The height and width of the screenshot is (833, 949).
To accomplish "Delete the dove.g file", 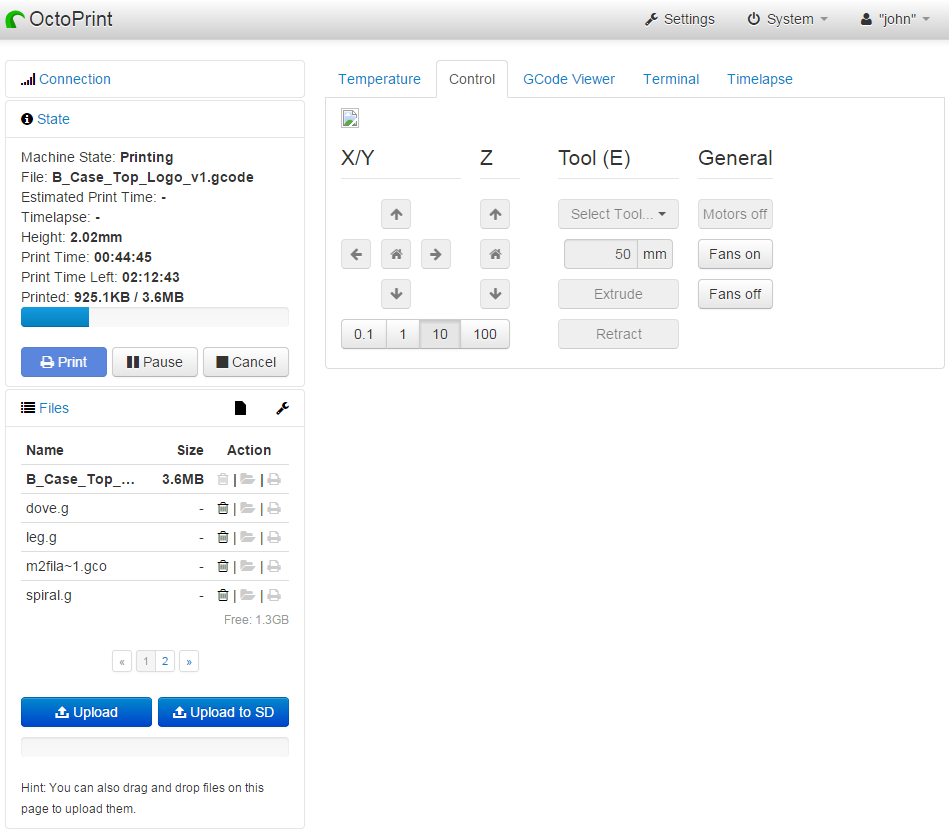I will coord(223,508).
